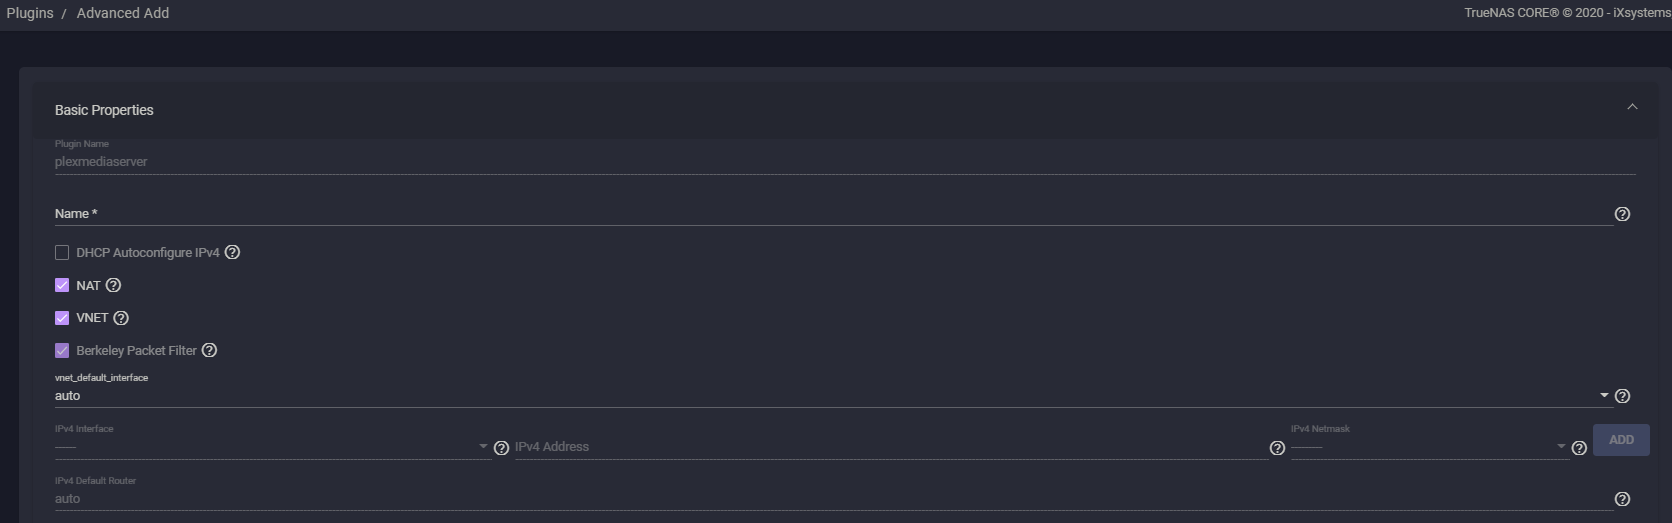Toggle the VNET checkbox off
Viewport: 1672px width, 523px height.
[62, 318]
